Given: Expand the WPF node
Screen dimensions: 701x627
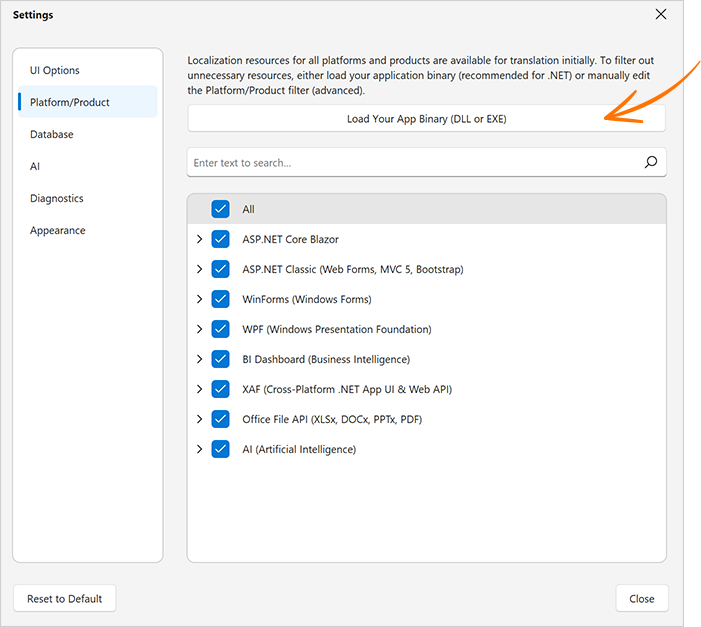Looking at the screenshot, I should point(199,329).
